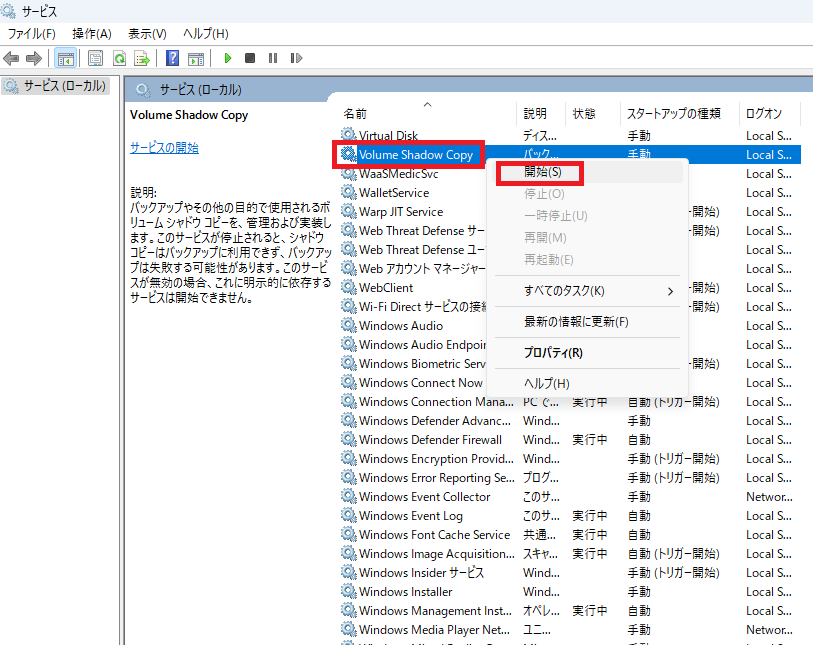Click the gear icon beside WalletService
This screenshot has width=813, height=645.
click(348, 192)
